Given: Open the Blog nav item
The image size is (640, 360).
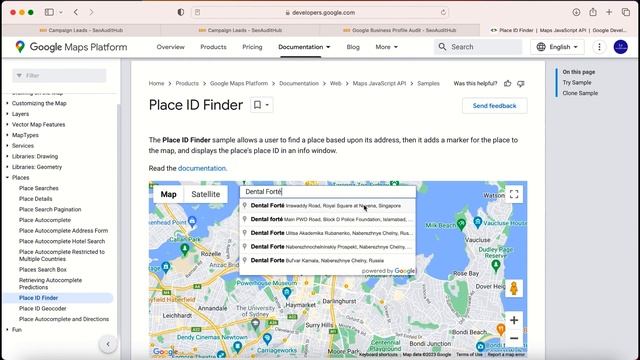Looking at the screenshot, I should pos(353,47).
